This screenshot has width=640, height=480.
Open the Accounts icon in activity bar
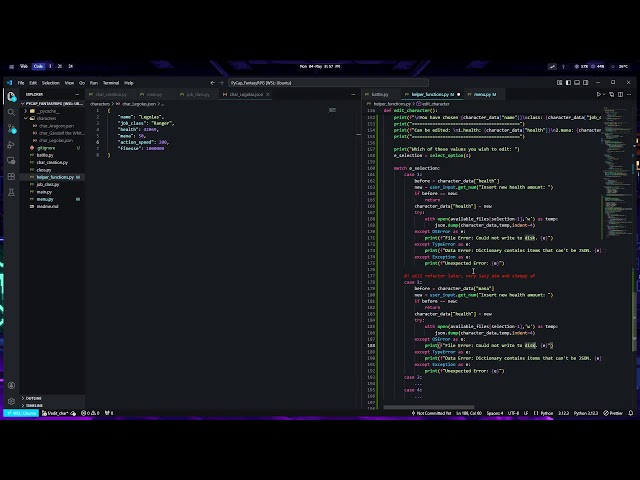[11, 385]
